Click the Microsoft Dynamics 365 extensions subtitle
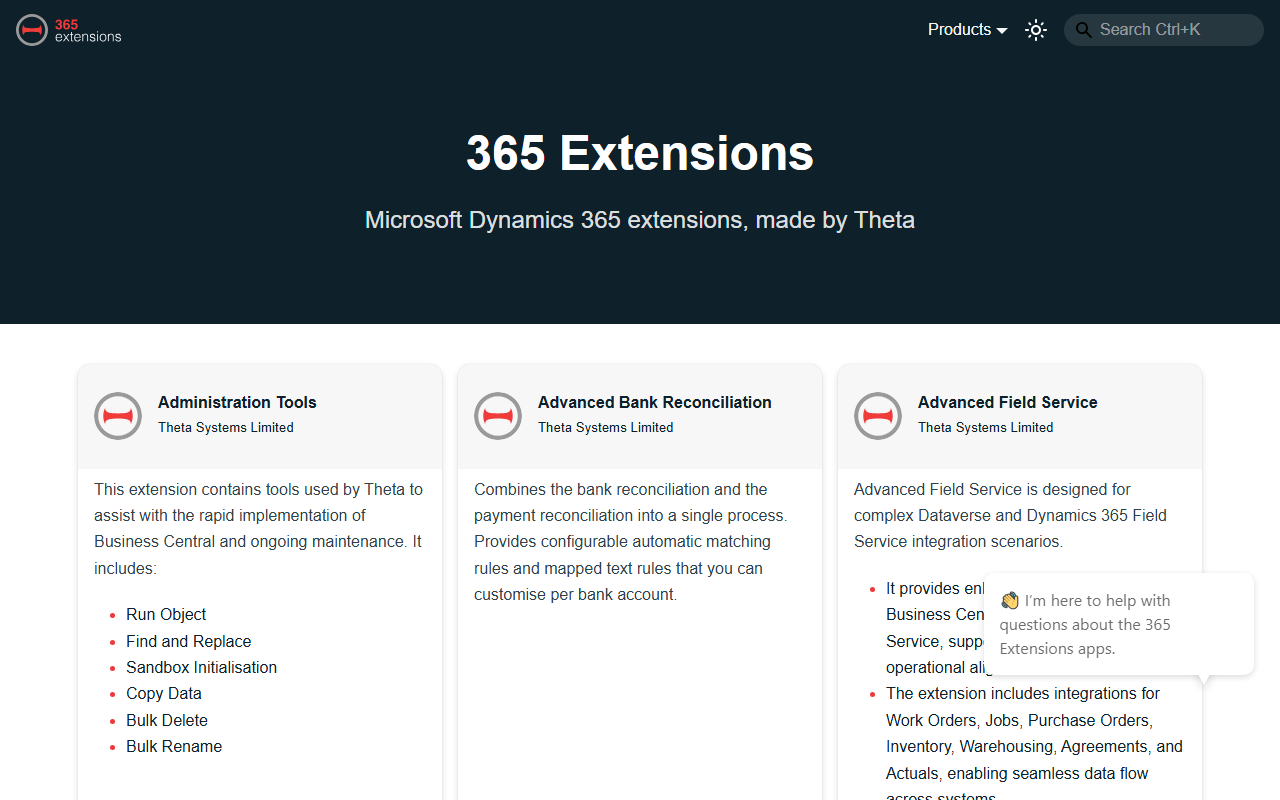The height and width of the screenshot is (800, 1280). [x=640, y=220]
